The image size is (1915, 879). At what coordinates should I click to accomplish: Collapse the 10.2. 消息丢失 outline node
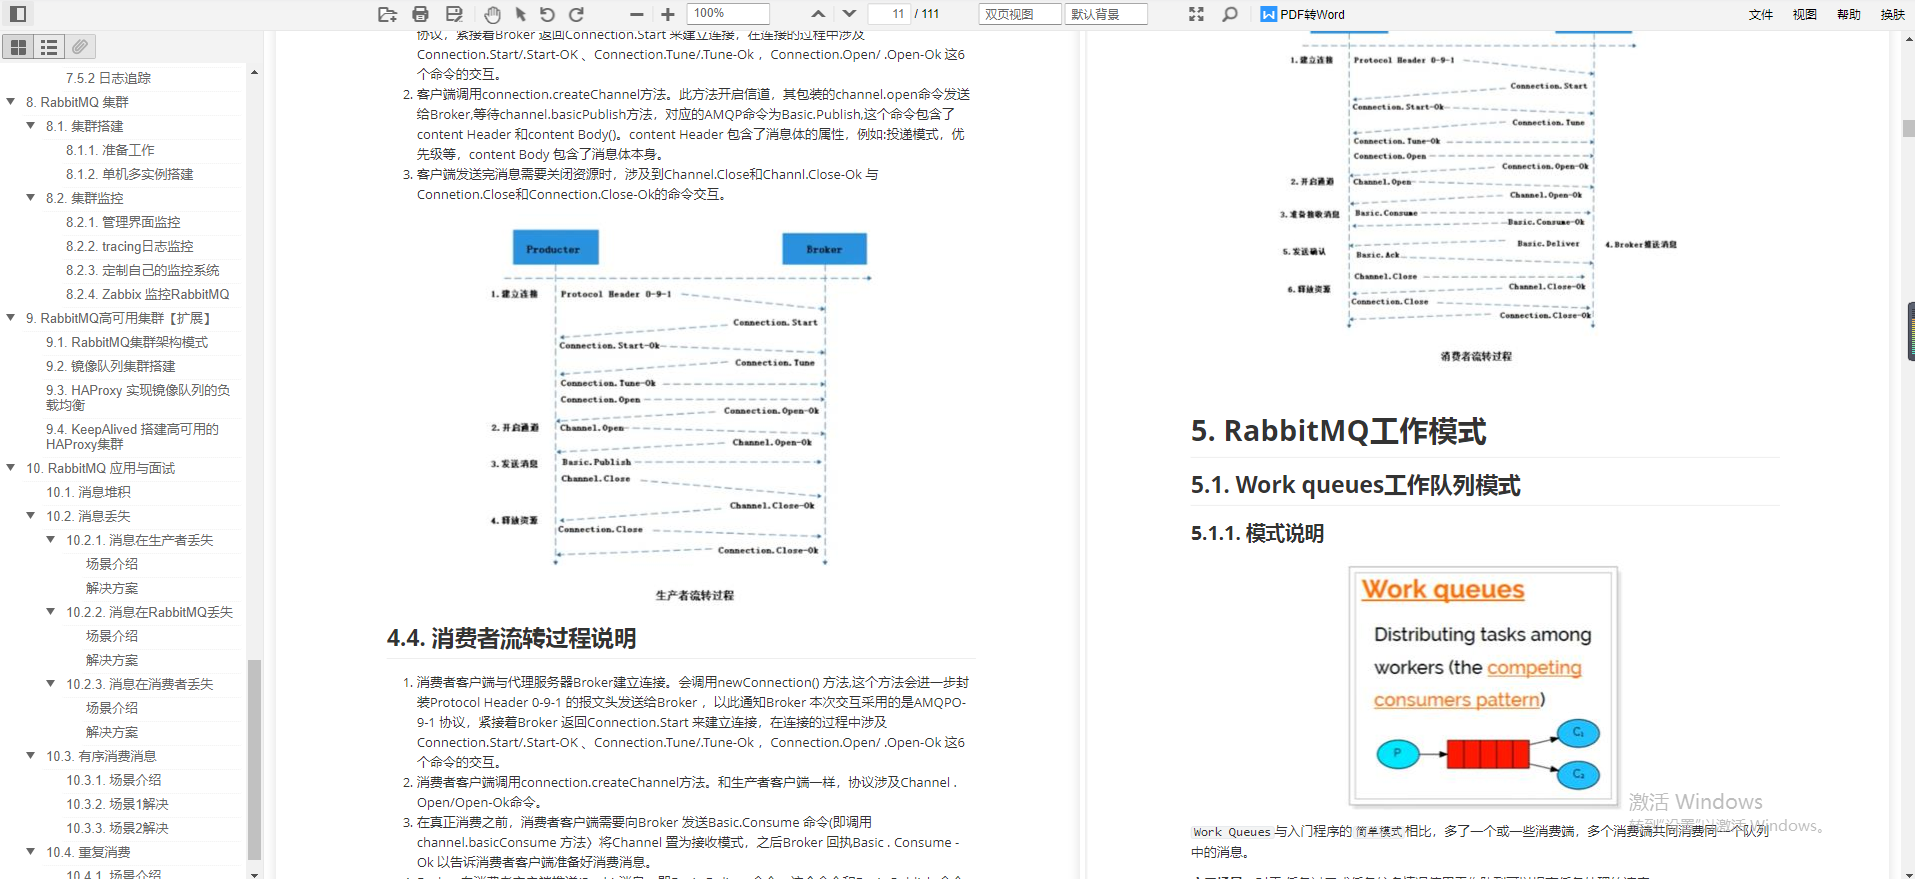[x=31, y=515]
